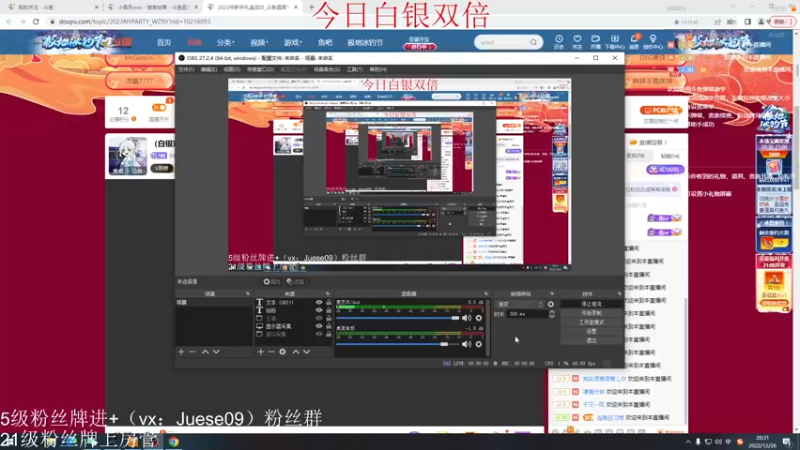Open OBS 场景集合(S) menu
Viewport: 800px width, 450px height.
327,69
